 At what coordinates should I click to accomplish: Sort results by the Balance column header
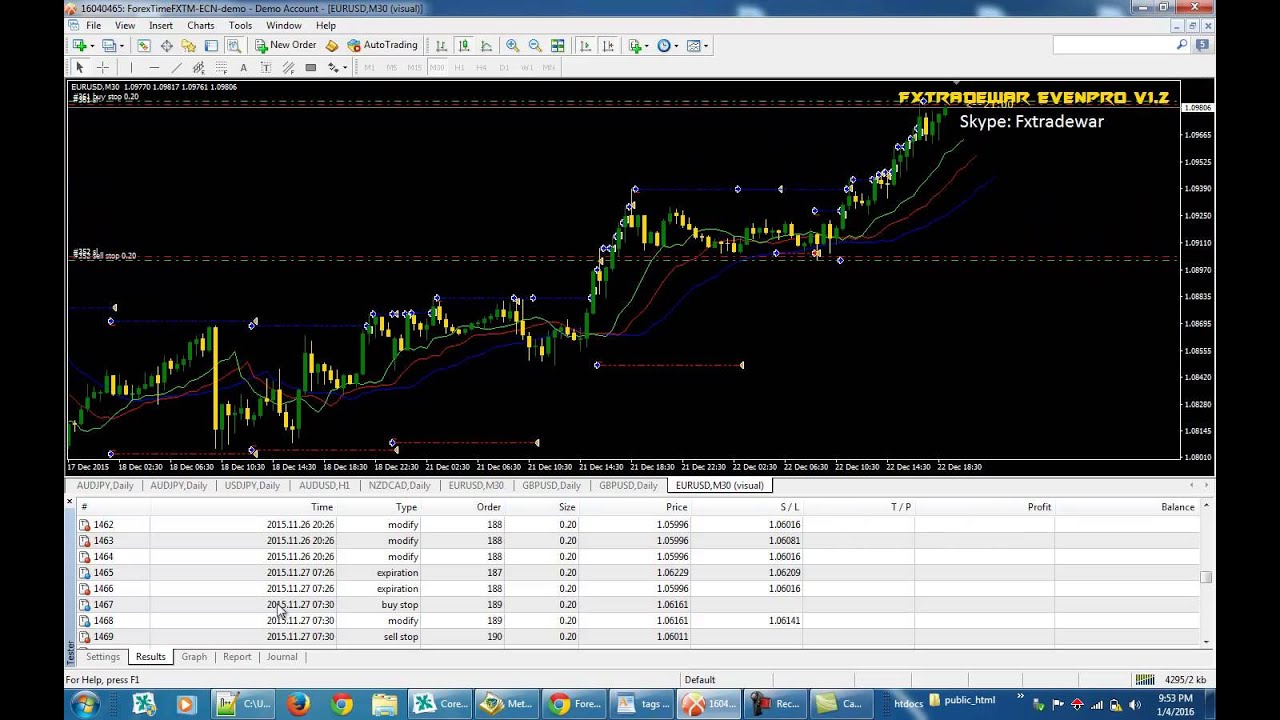1177,507
